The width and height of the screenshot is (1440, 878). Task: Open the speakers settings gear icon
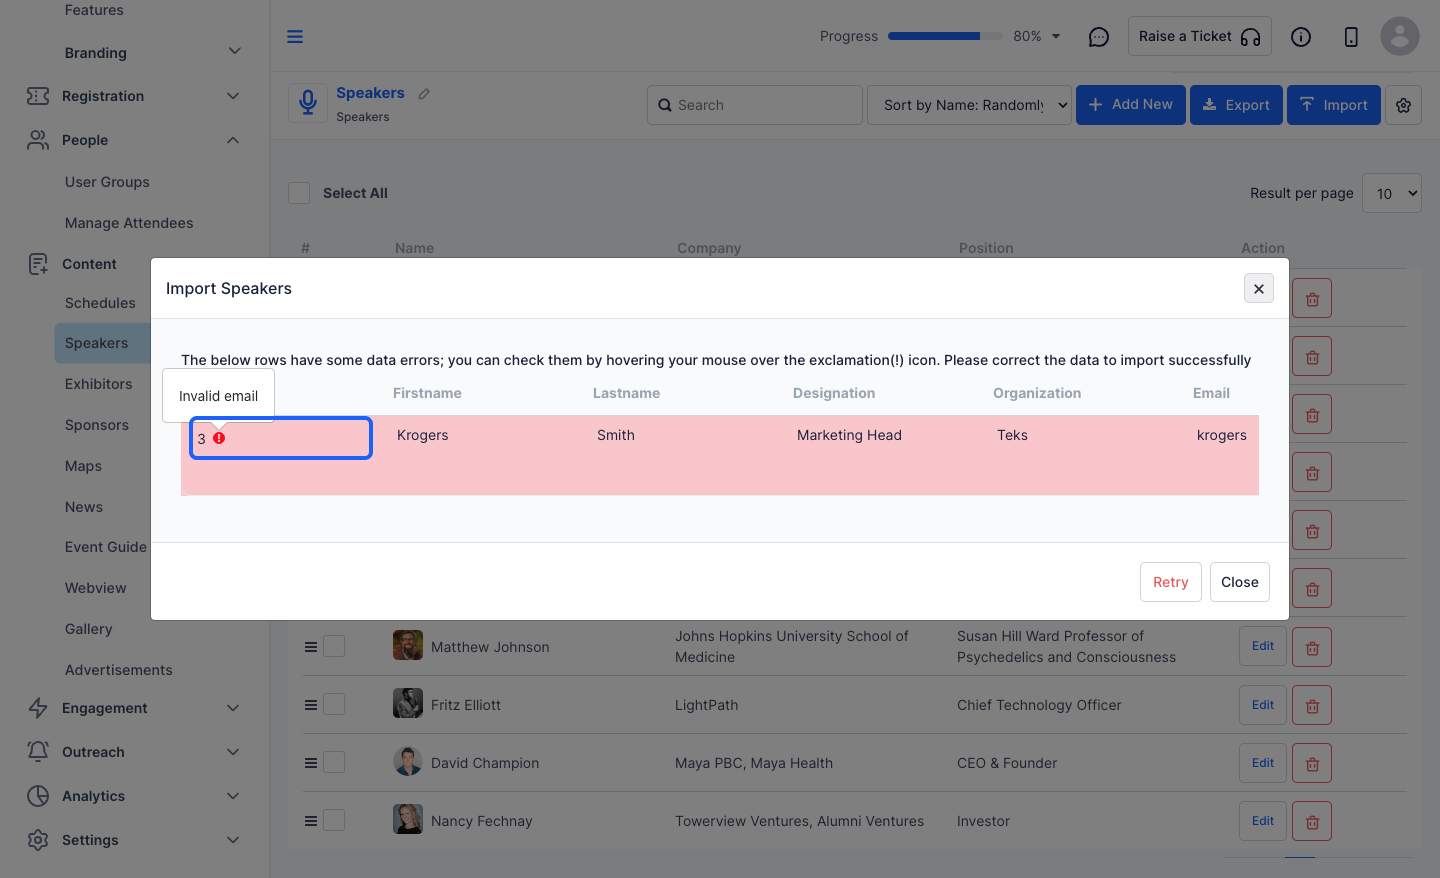point(1404,105)
